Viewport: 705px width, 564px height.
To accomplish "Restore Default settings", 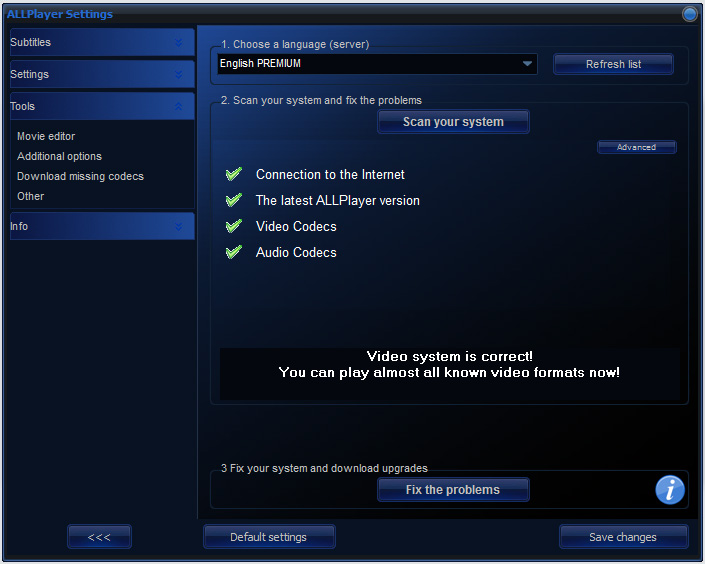I will point(269,537).
